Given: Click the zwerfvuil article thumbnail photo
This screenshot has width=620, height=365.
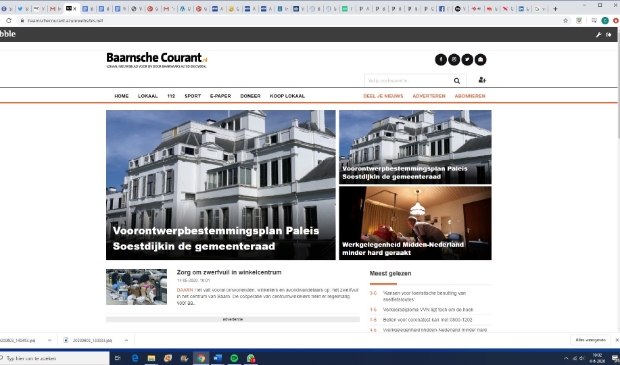Looking at the screenshot, I should [136, 287].
